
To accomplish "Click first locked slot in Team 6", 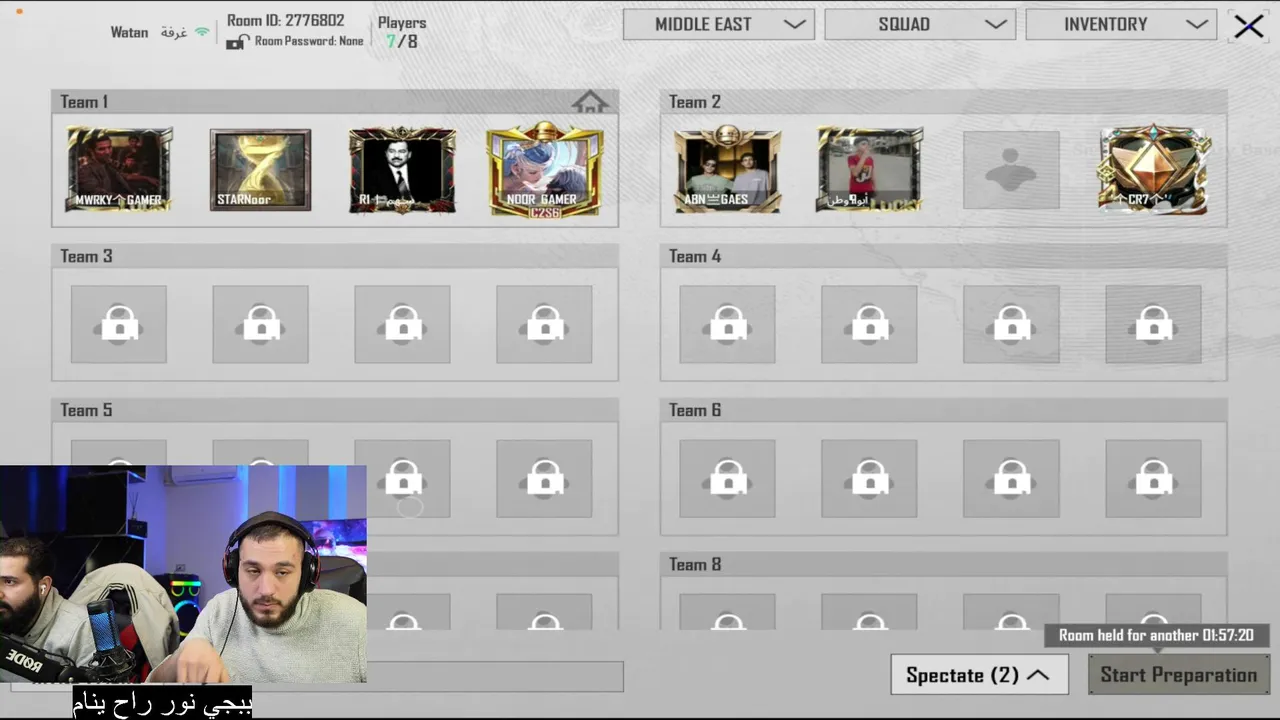I will click(x=727, y=479).
